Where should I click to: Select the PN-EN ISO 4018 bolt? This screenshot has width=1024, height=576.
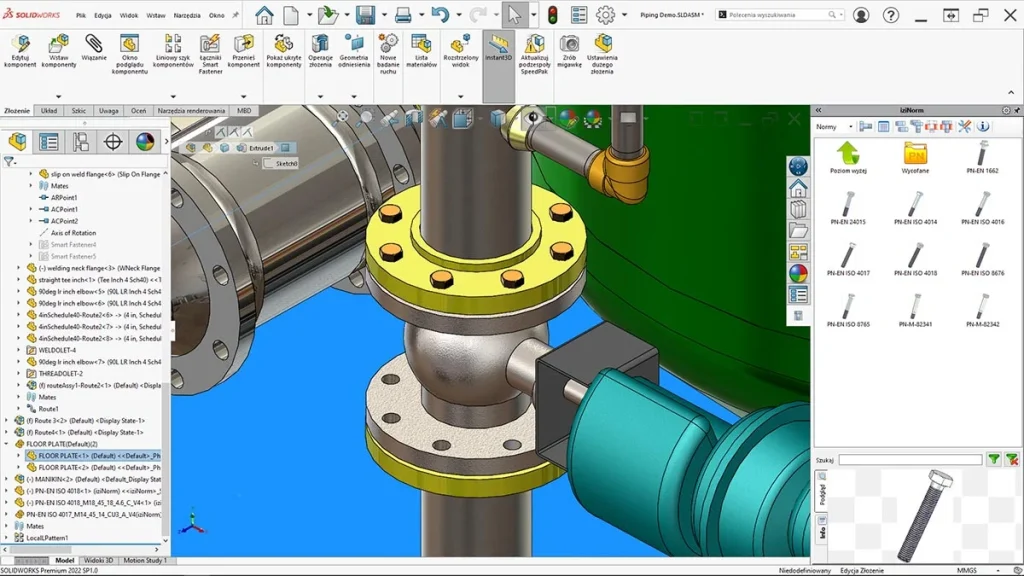click(x=915, y=259)
